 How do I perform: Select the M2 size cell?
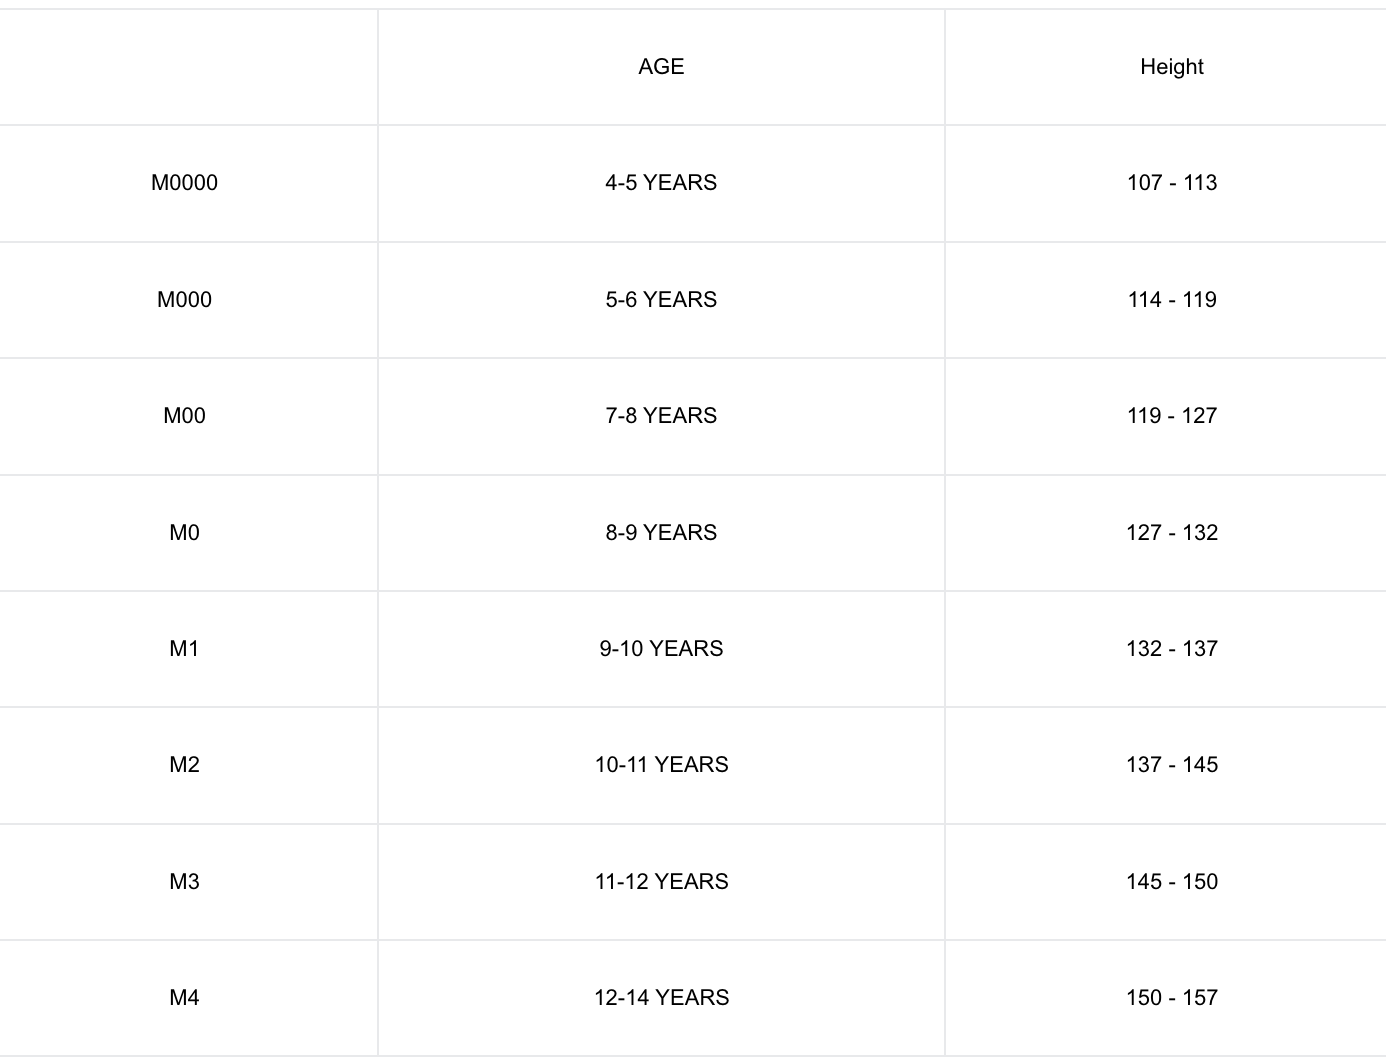click(184, 765)
